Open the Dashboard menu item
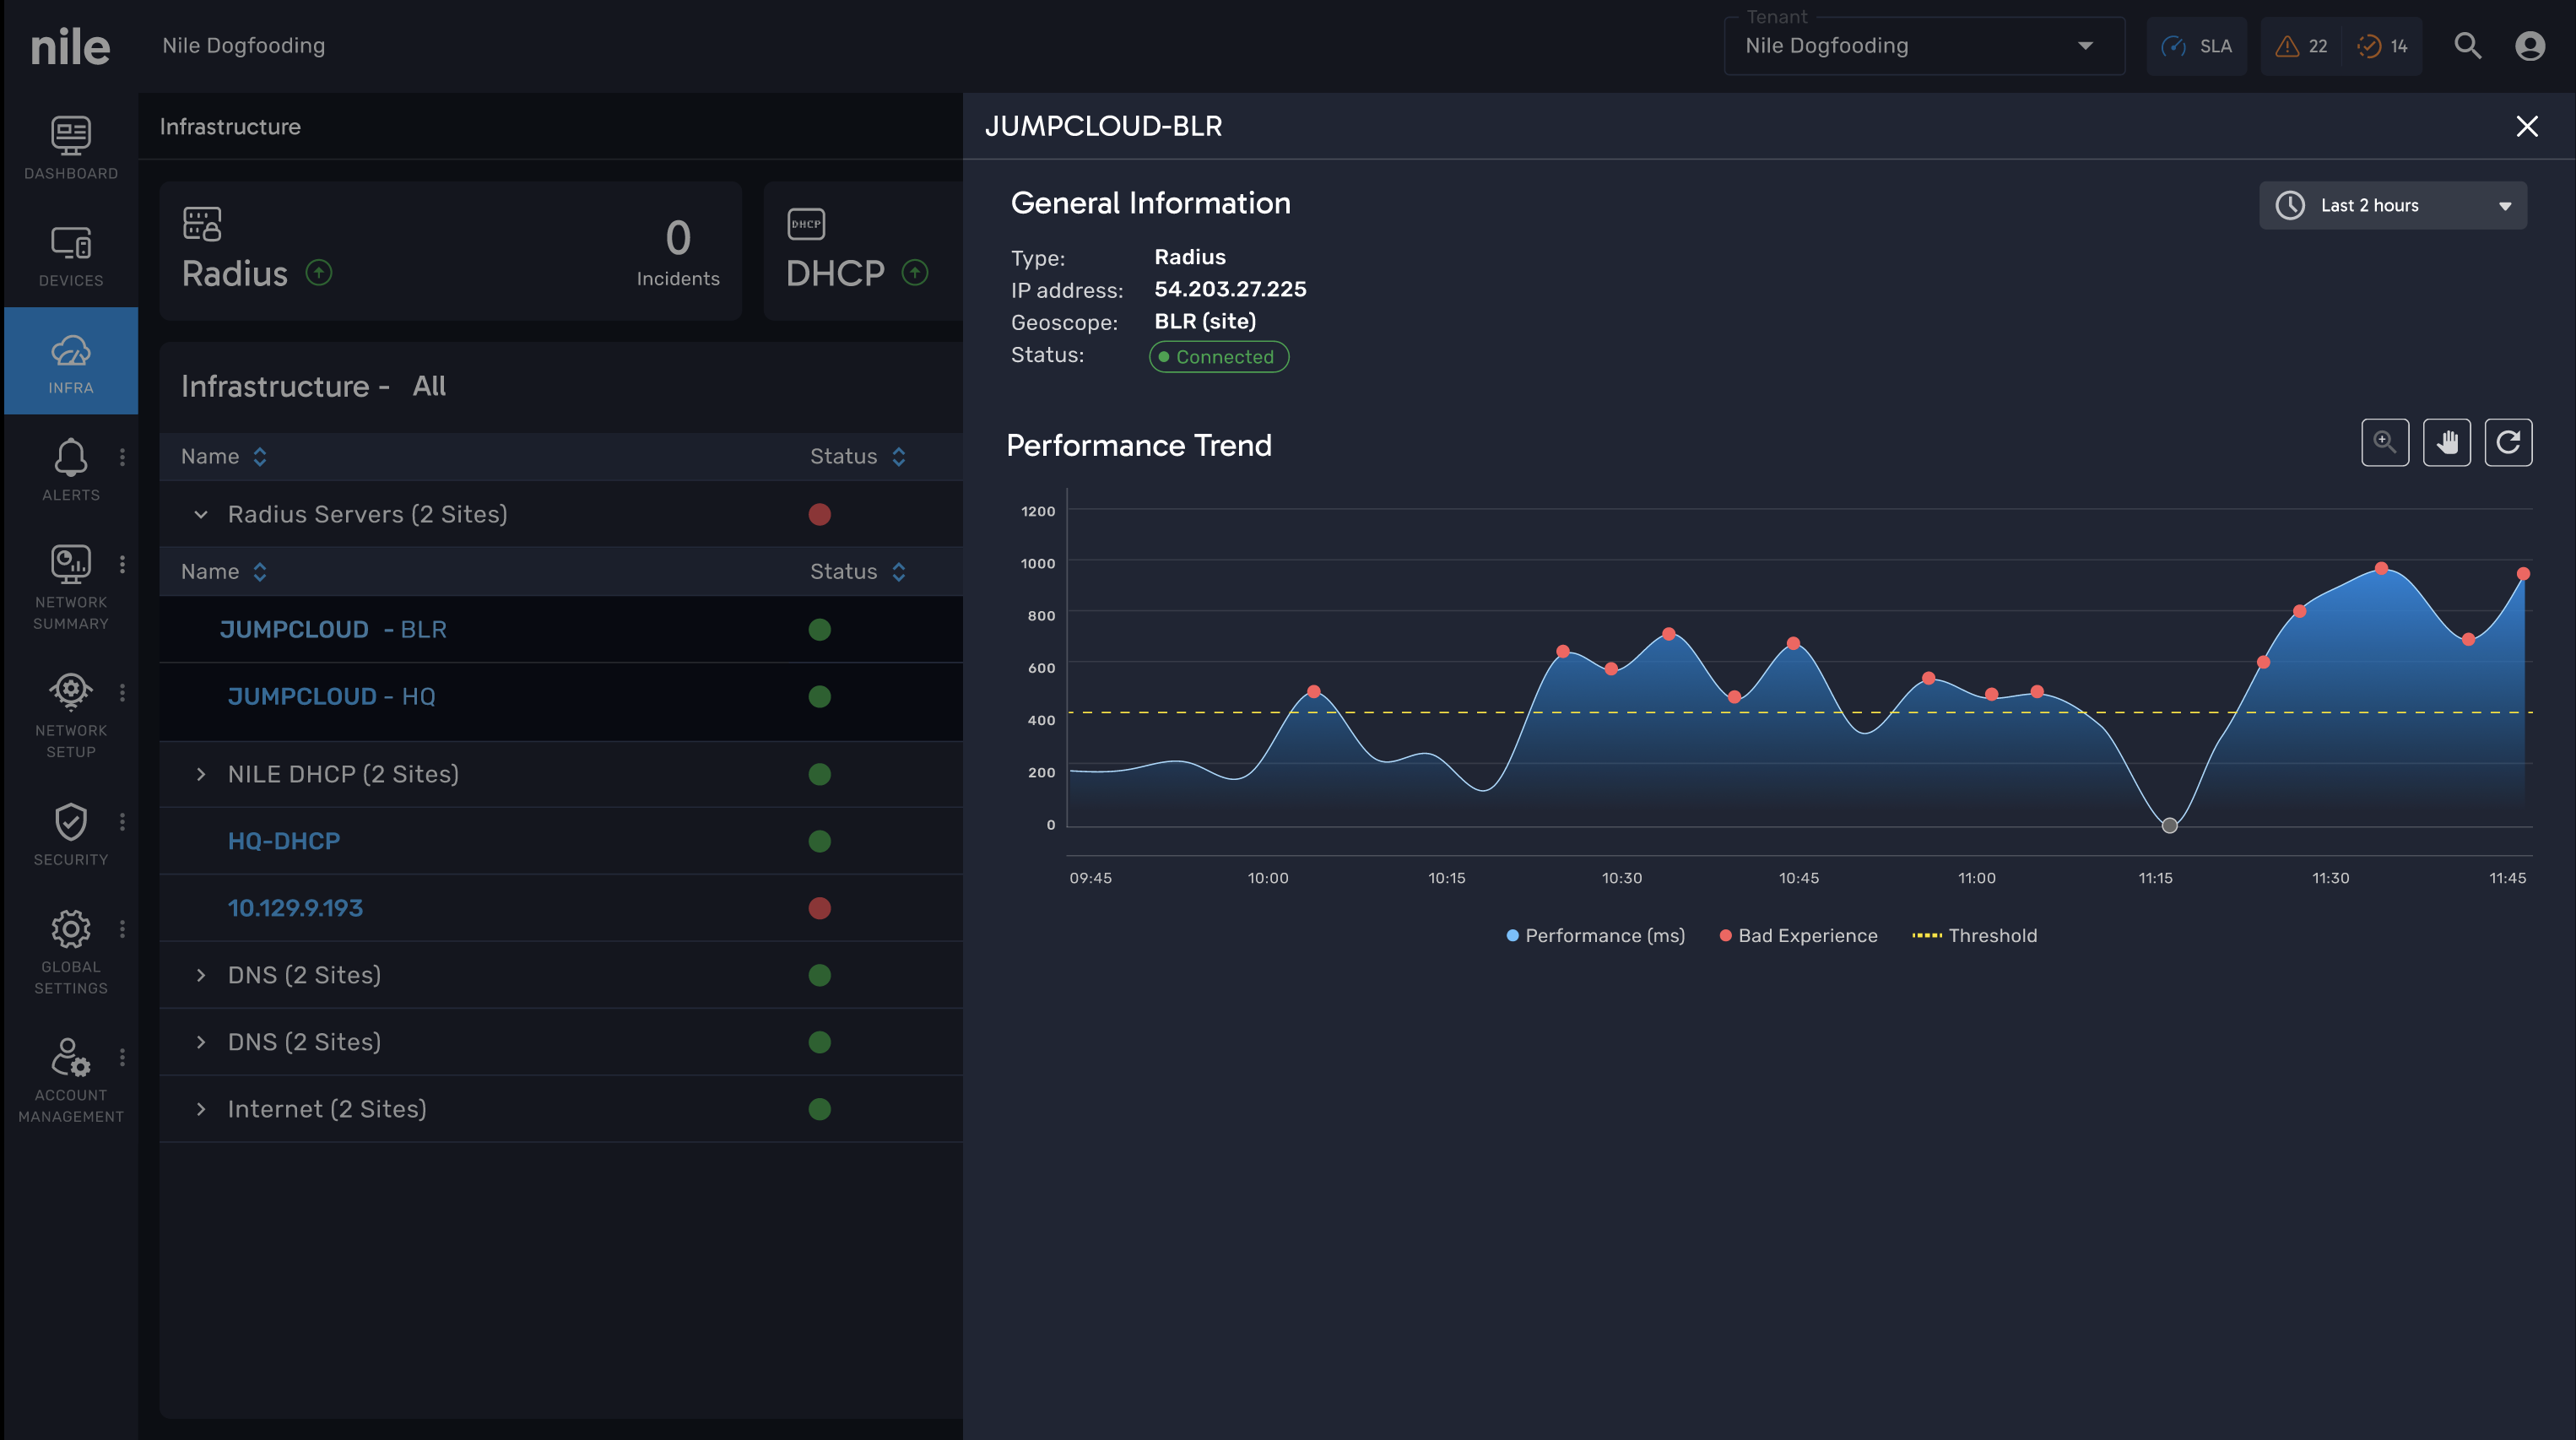The image size is (2576, 1440). pos(70,148)
